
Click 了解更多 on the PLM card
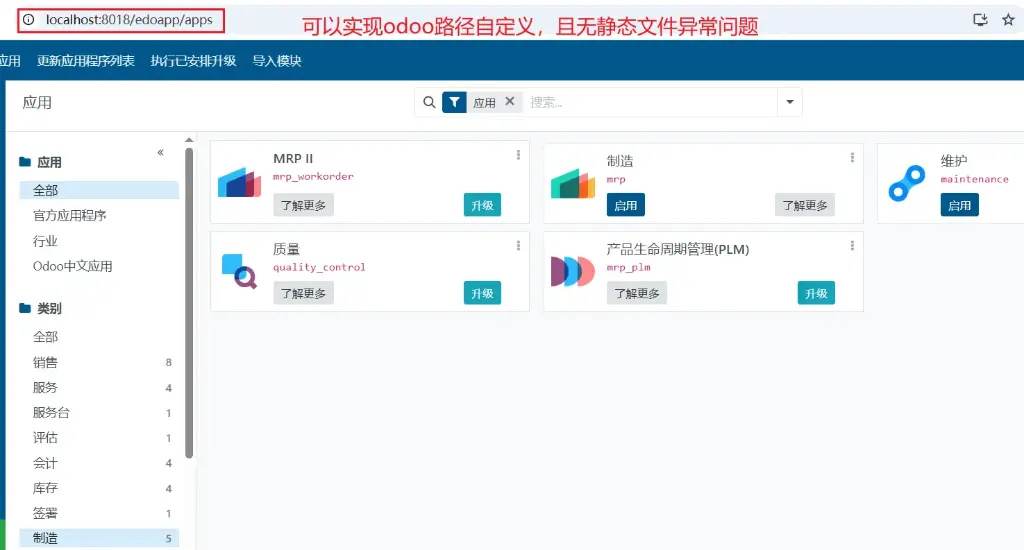pos(637,293)
